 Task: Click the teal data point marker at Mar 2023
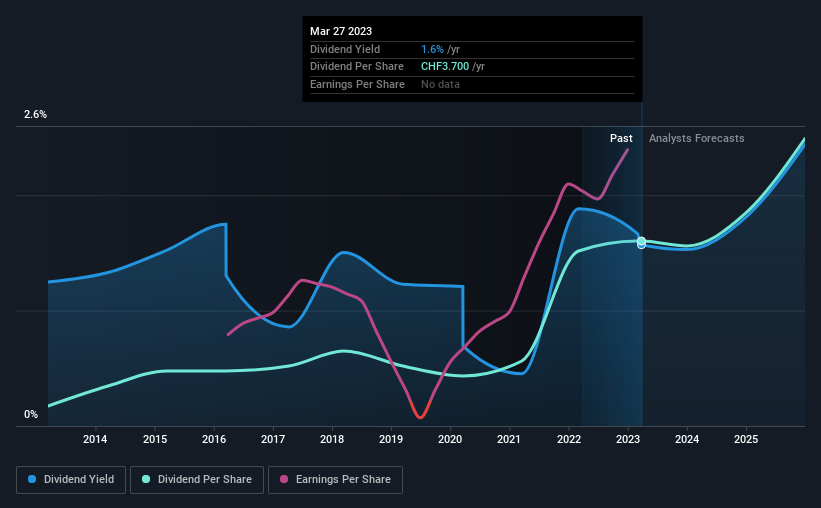641,241
